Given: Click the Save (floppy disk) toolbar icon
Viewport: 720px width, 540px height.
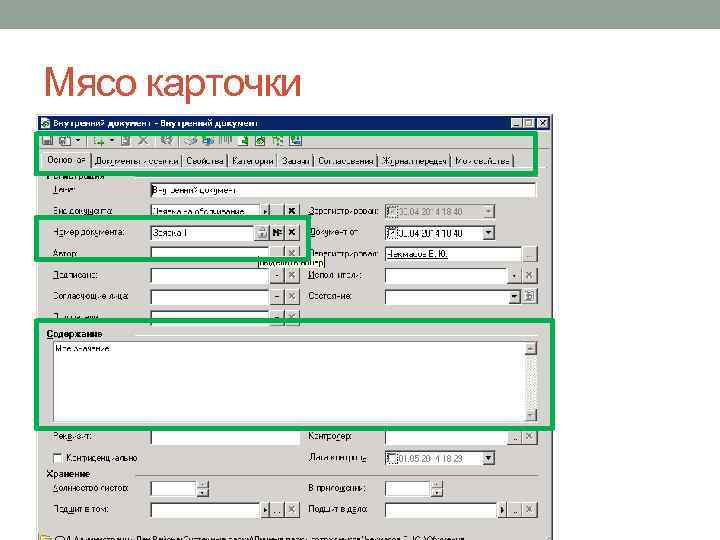Looking at the screenshot, I should [x=47, y=141].
